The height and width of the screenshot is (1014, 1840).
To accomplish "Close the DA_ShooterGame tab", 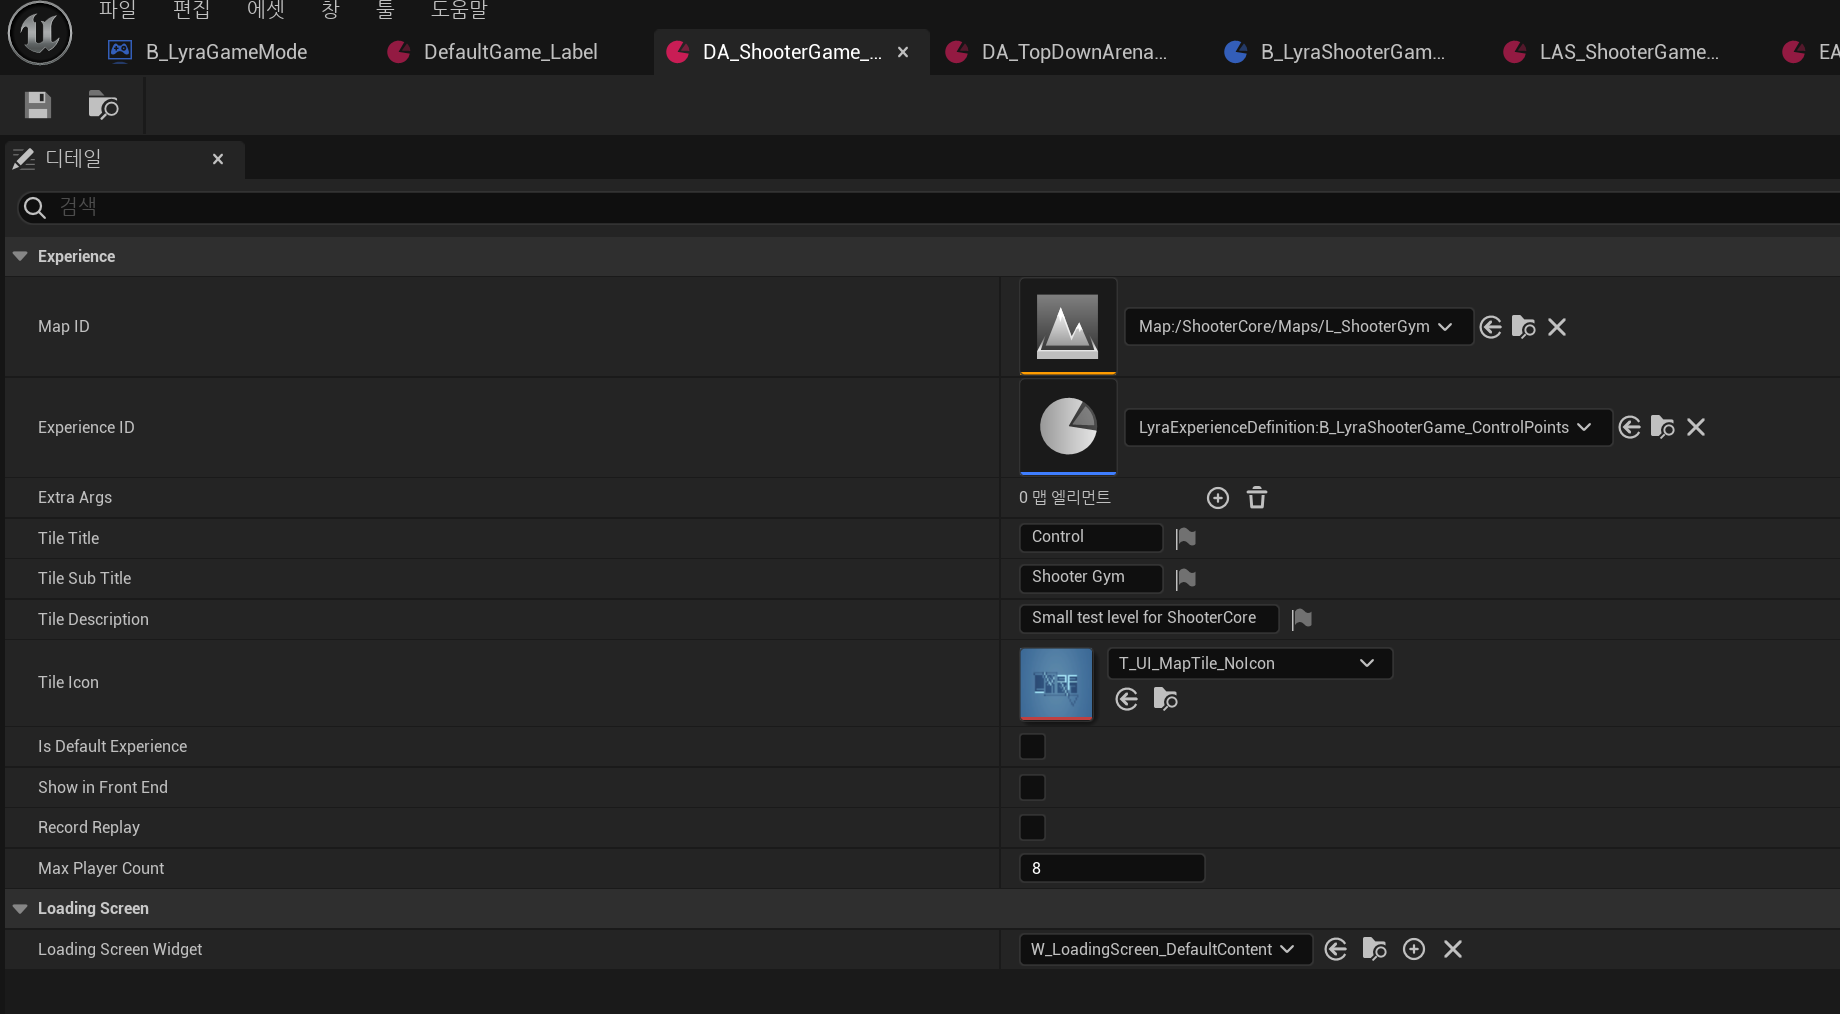I will [903, 52].
